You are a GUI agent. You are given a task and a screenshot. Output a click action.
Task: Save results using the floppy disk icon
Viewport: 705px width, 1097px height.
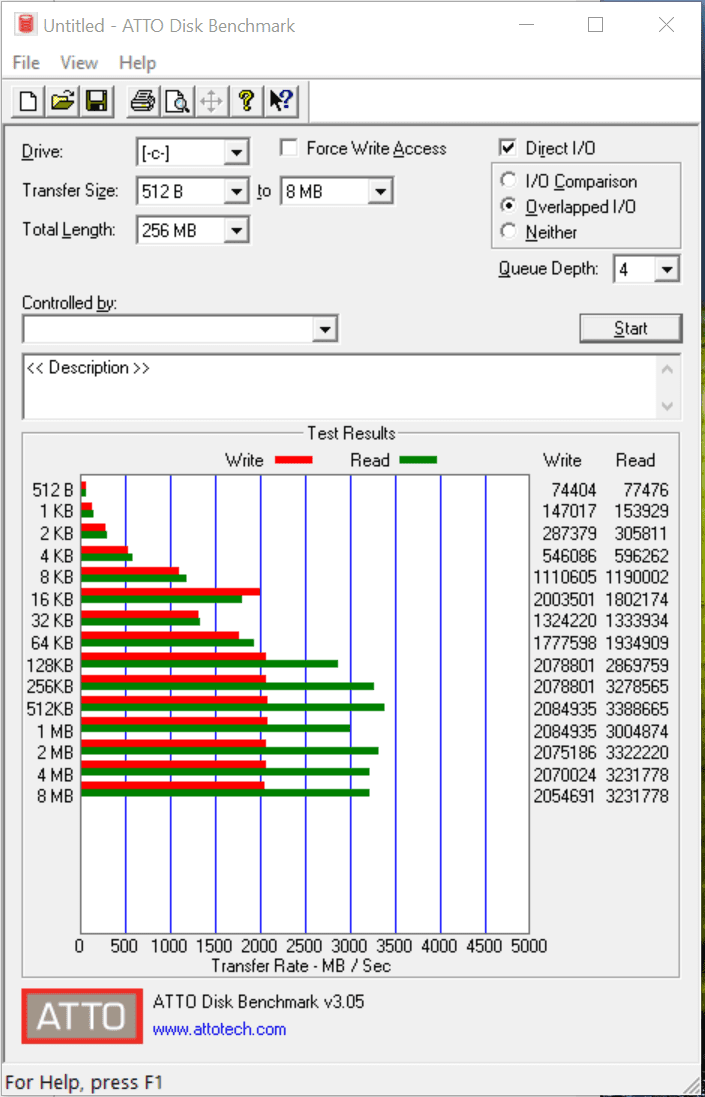pos(97,101)
